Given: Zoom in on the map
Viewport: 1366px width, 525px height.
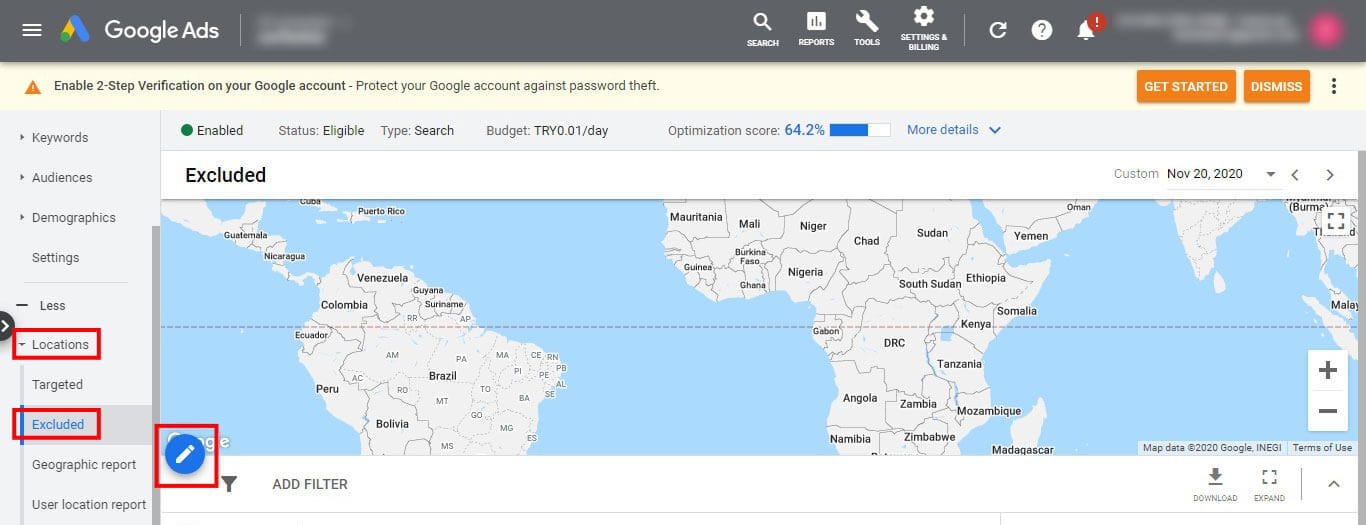Looking at the screenshot, I should pyautogui.click(x=1327, y=371).
